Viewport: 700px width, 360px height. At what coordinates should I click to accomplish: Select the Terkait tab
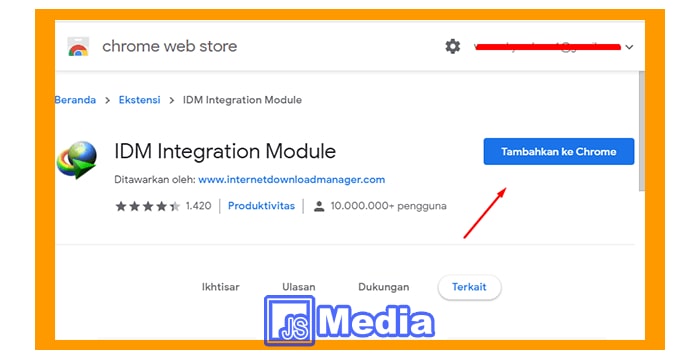point(469,287)
